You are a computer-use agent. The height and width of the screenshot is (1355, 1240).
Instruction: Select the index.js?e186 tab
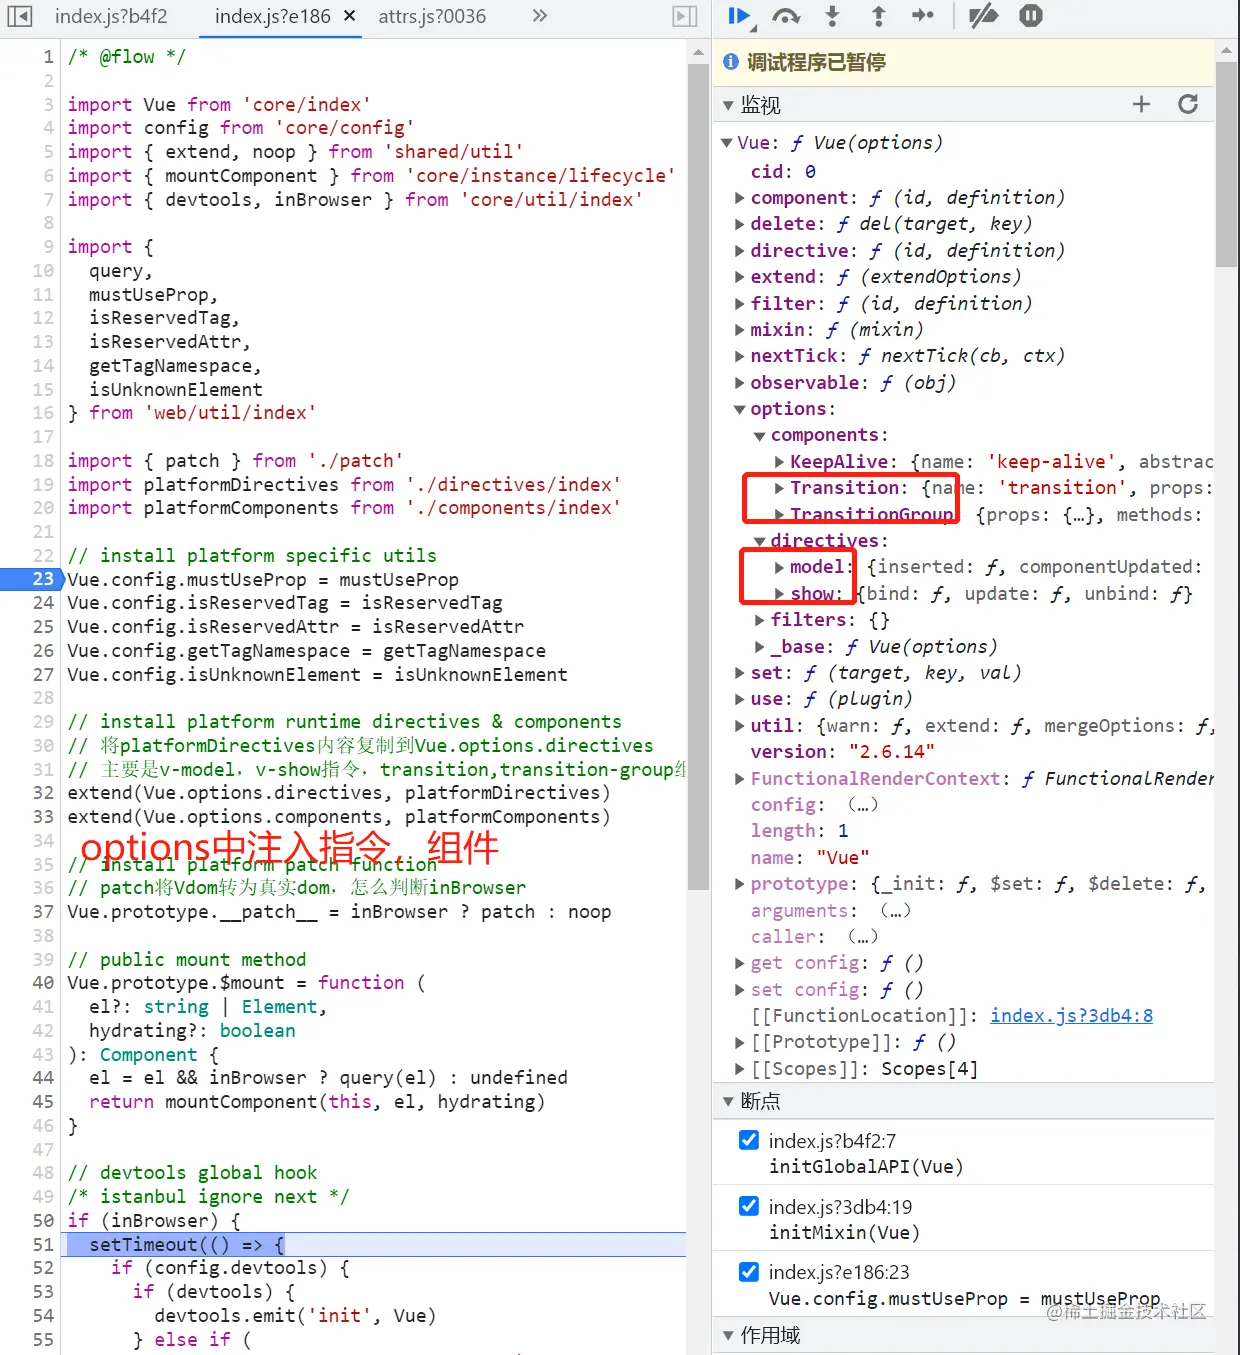[x=272, y=16]
